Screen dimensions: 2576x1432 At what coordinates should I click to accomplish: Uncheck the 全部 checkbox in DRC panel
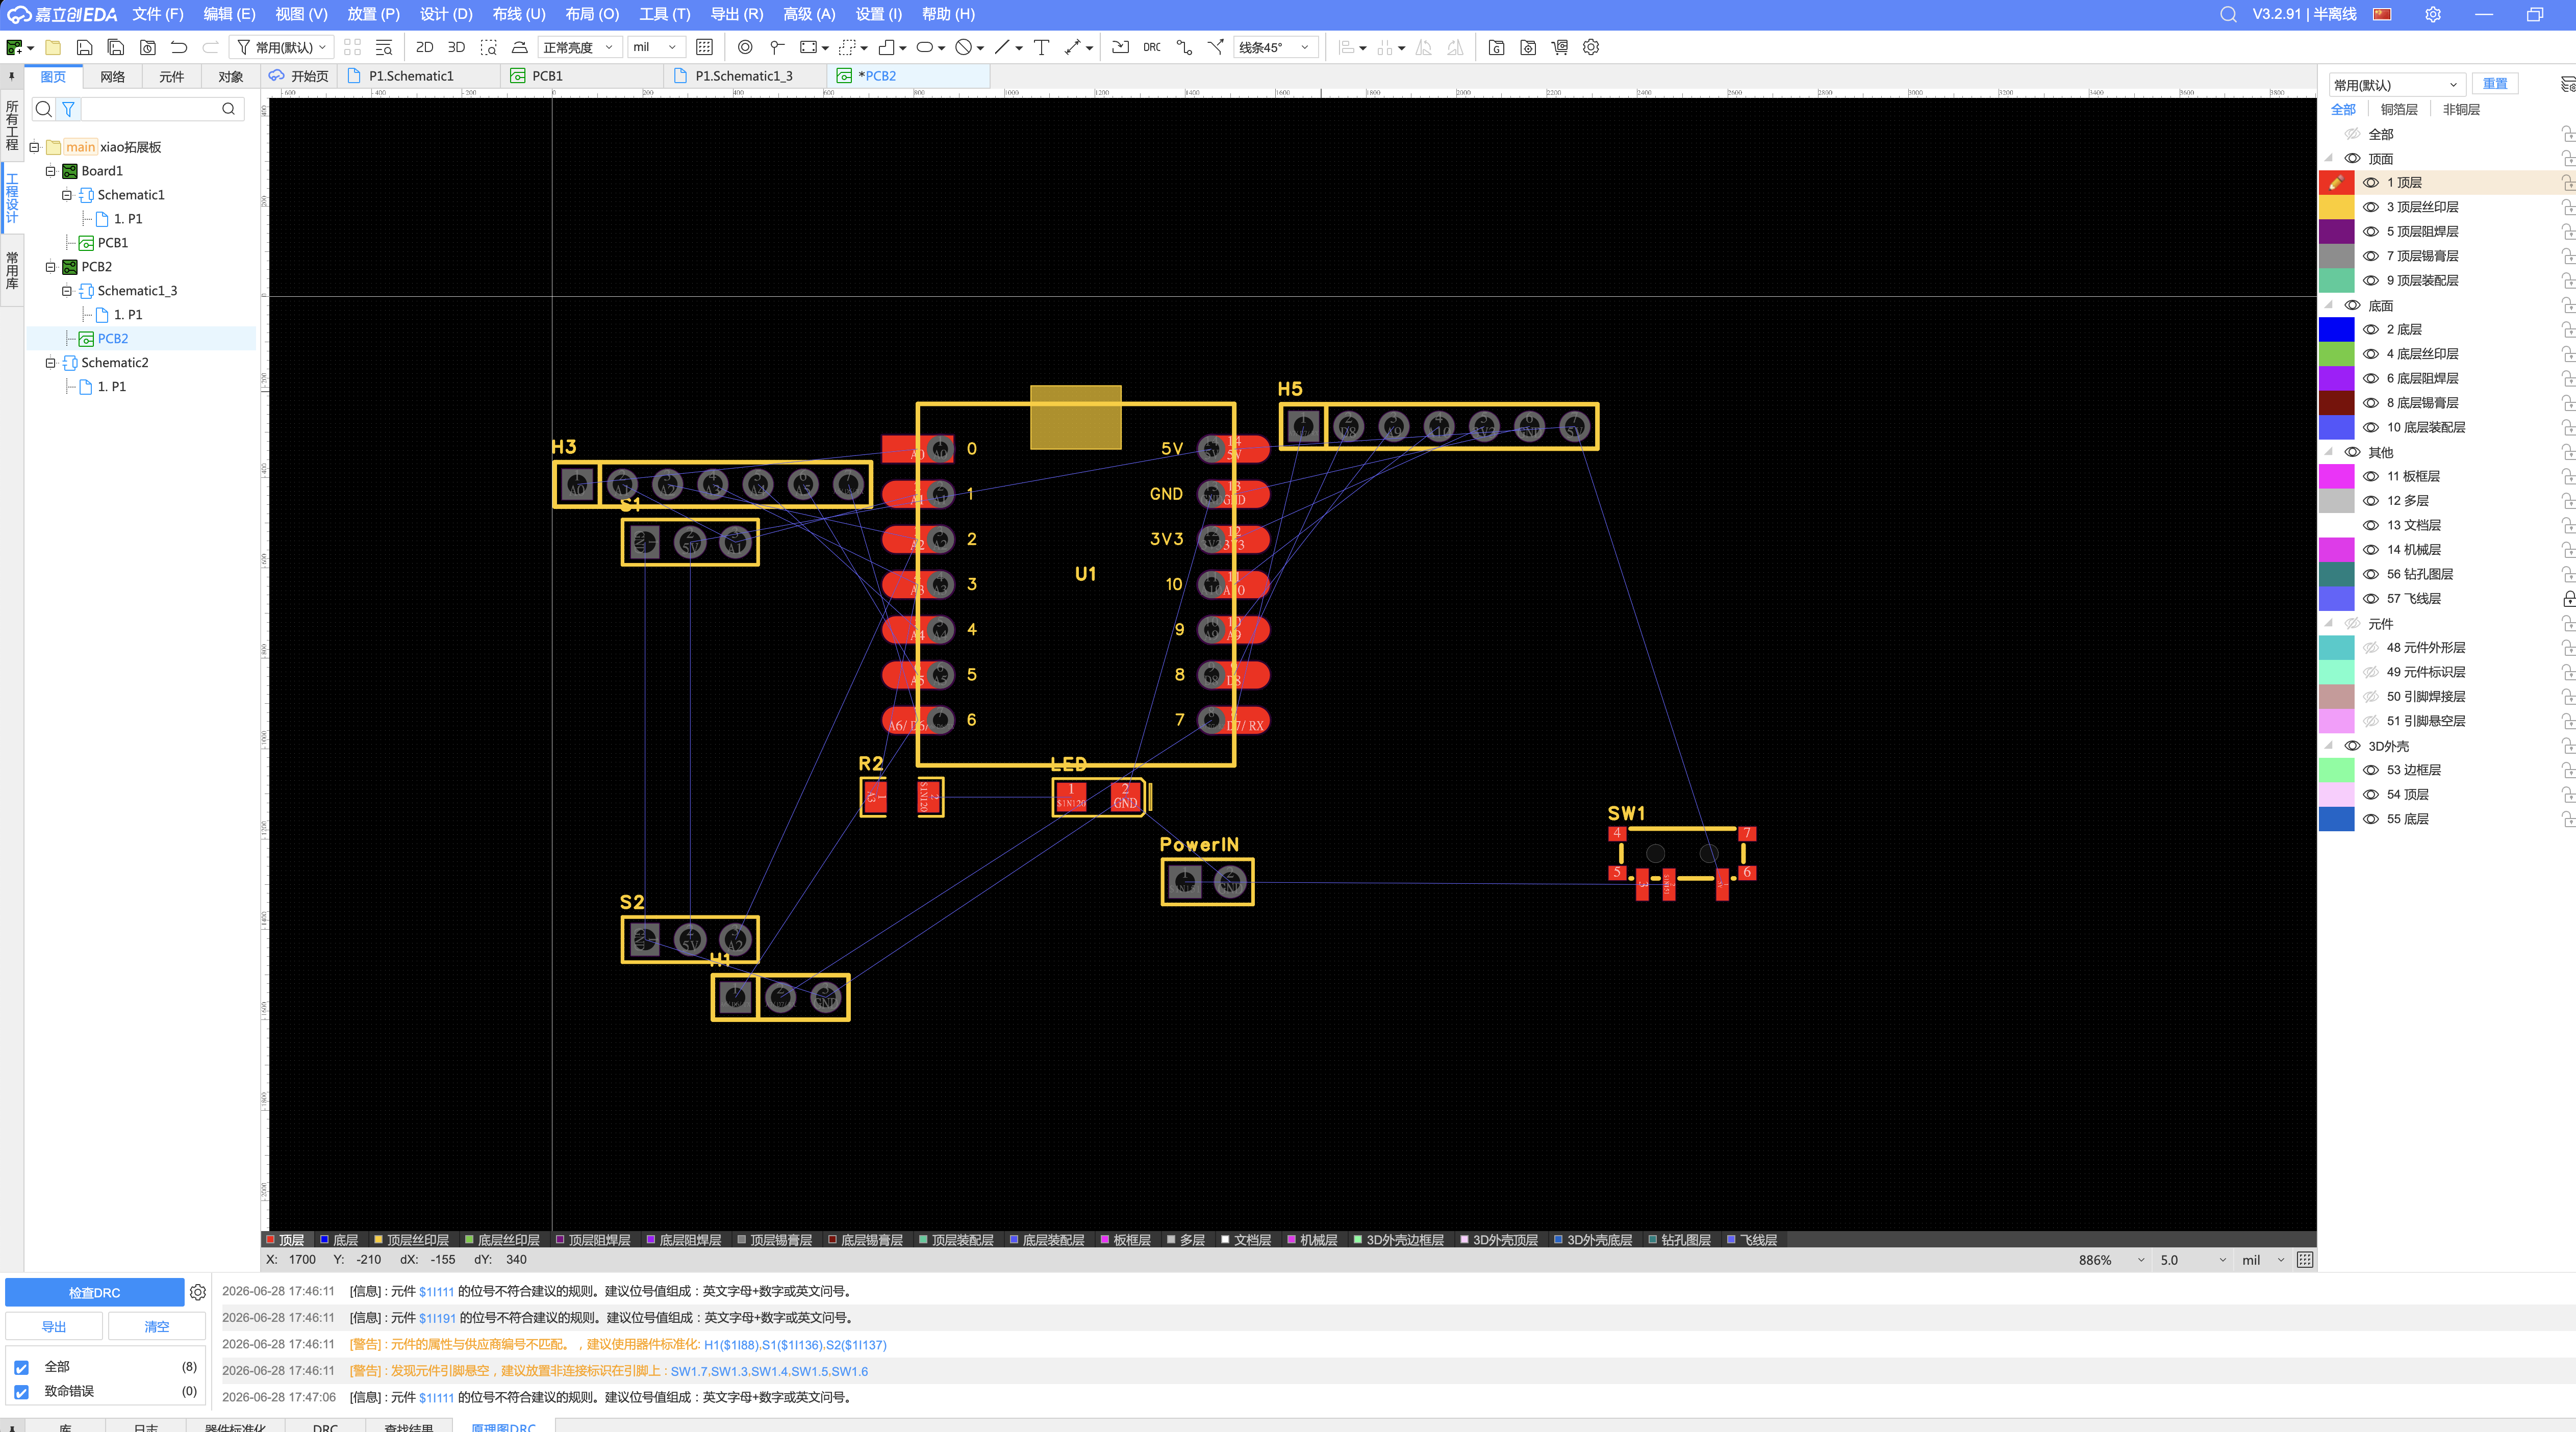click(x=21, y=1367)
